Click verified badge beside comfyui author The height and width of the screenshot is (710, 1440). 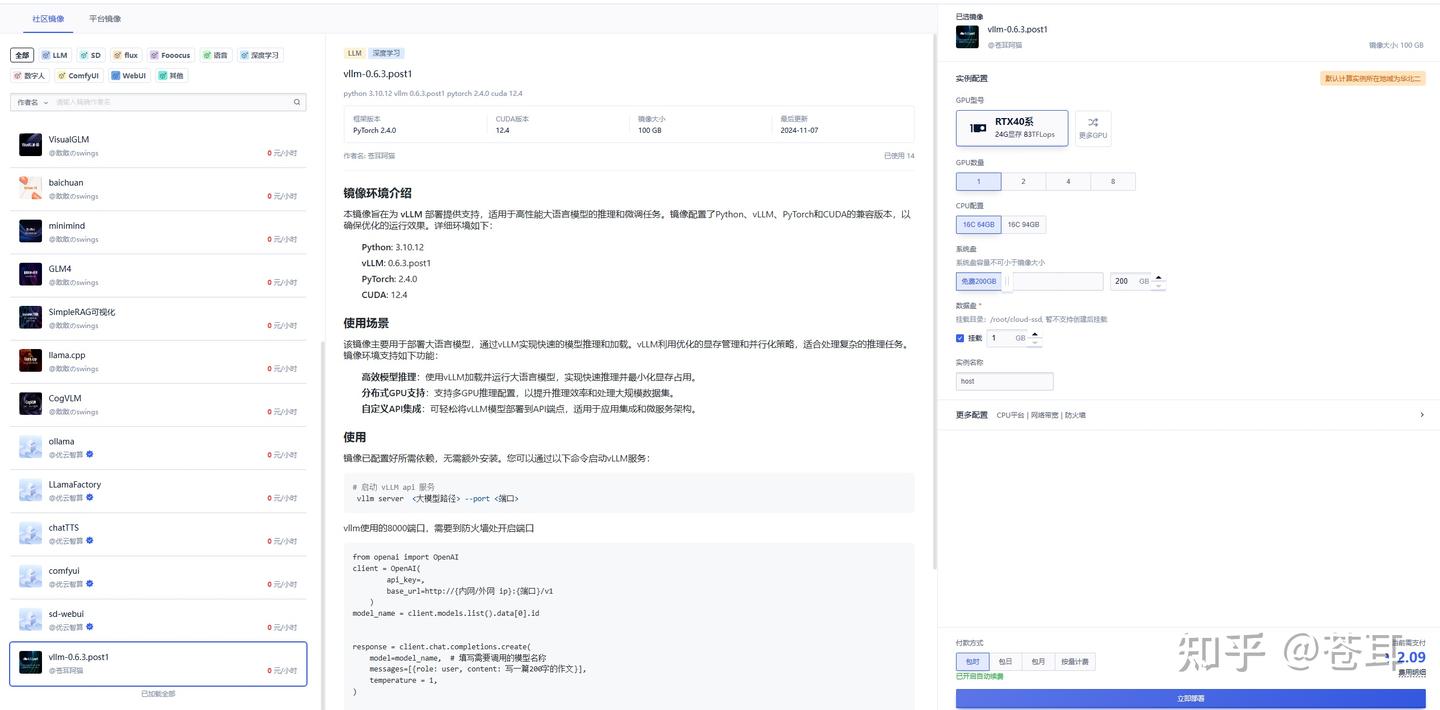pos(90,583)
